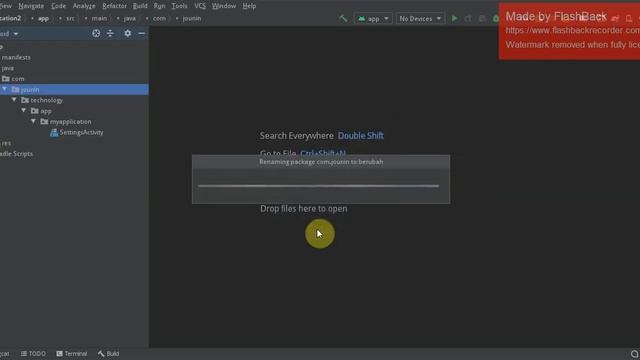The image size is (640, 360).
Task: Click the 'Renaming package' dialog title
Action: [321, 162]
